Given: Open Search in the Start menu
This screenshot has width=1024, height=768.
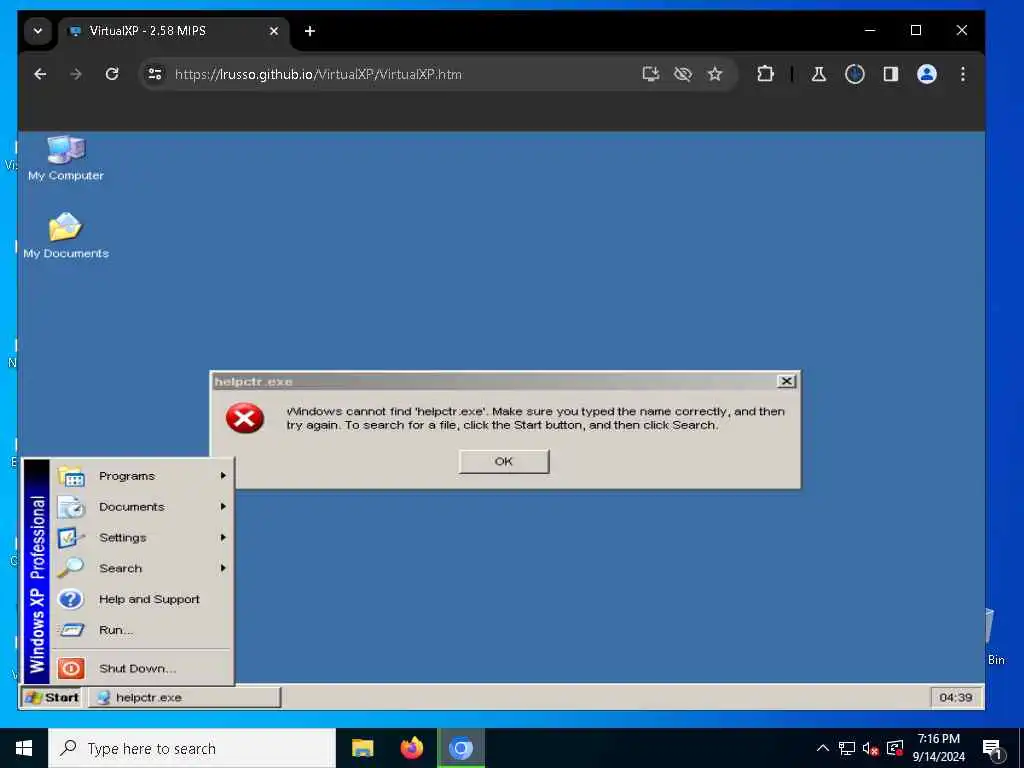Looking at the screenshot, I should coord(142,568).
